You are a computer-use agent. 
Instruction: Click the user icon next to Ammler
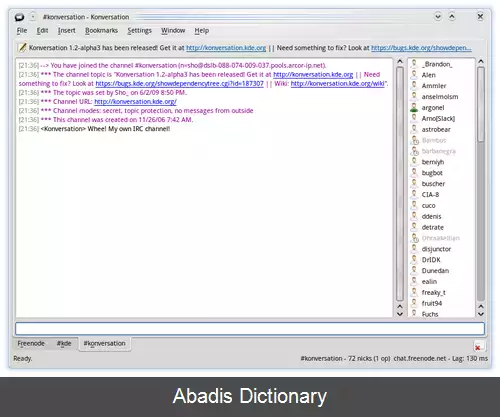[414, 86]
